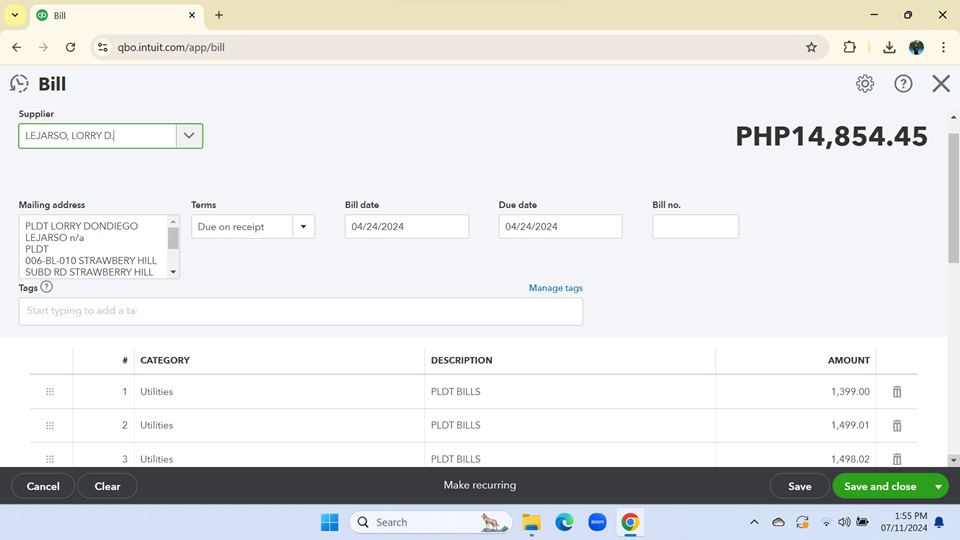Click the Save button

coord(800,486)
